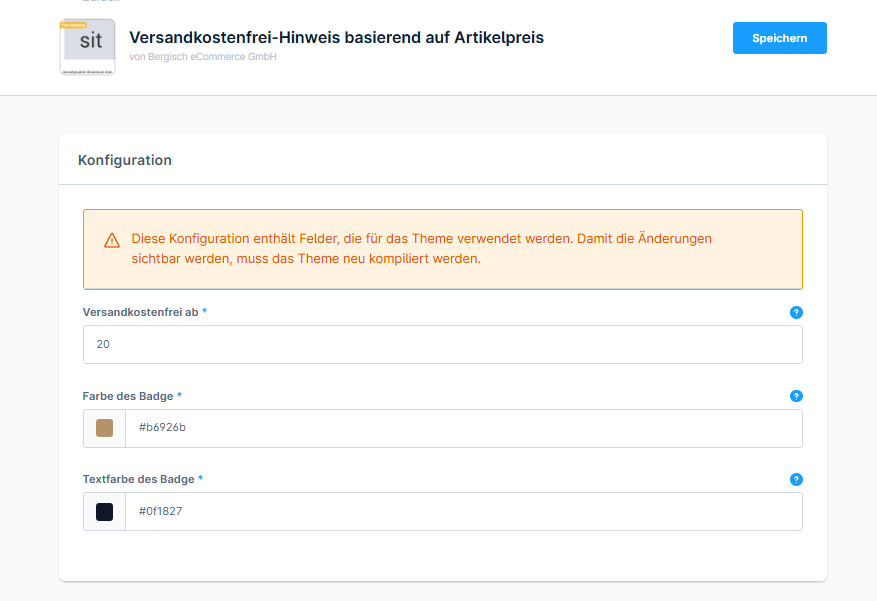The image size is (877, 601).
Task: Click the Versandkostenfrei ab field label
Action: pyautogui.click(x=140, y=312)
